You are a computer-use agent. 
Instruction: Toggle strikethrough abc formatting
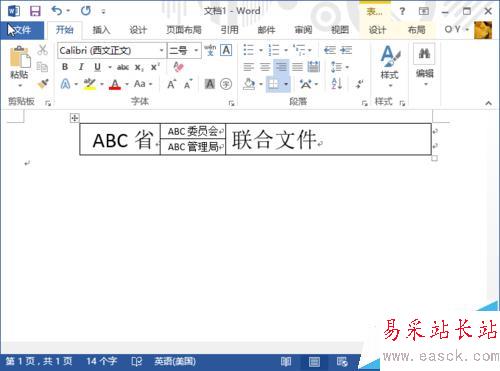point(123,67)
